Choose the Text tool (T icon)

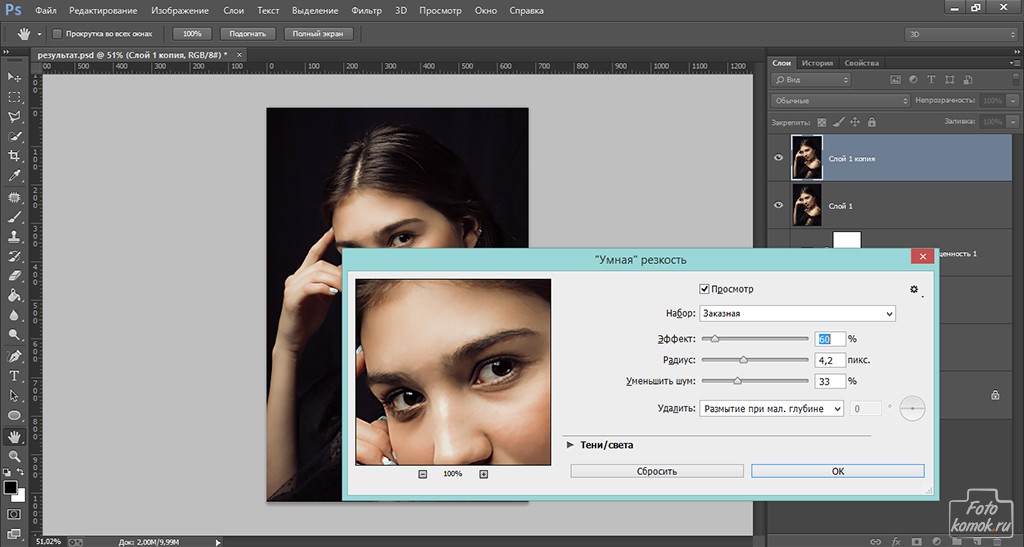coord(14,376)
